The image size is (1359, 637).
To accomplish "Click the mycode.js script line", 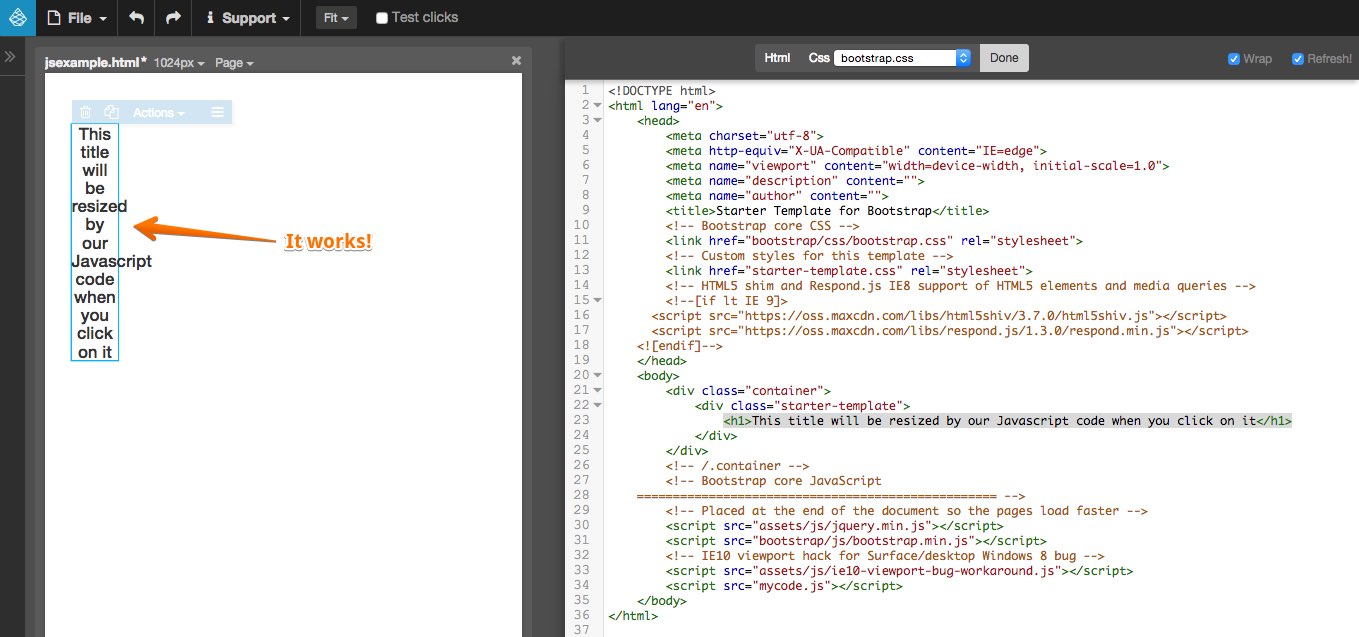I will (784, 586).
